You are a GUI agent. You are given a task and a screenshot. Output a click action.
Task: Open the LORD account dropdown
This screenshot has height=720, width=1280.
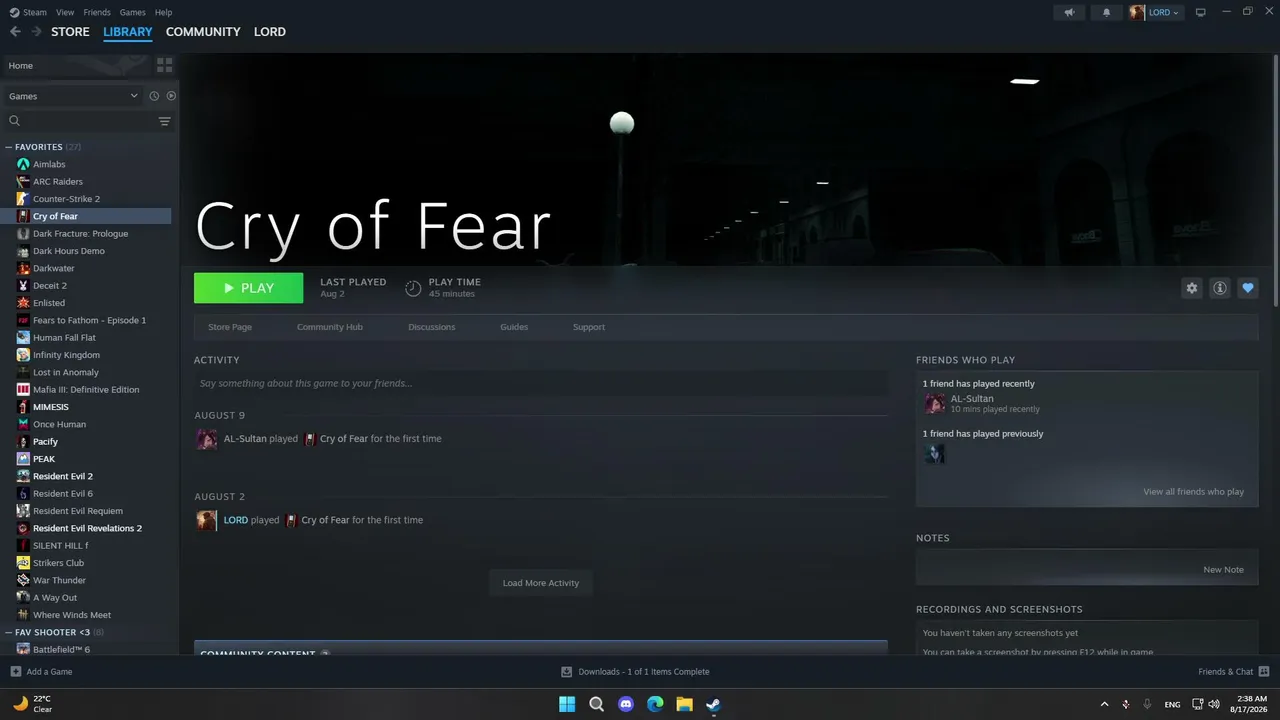[x=1156, y=12]
